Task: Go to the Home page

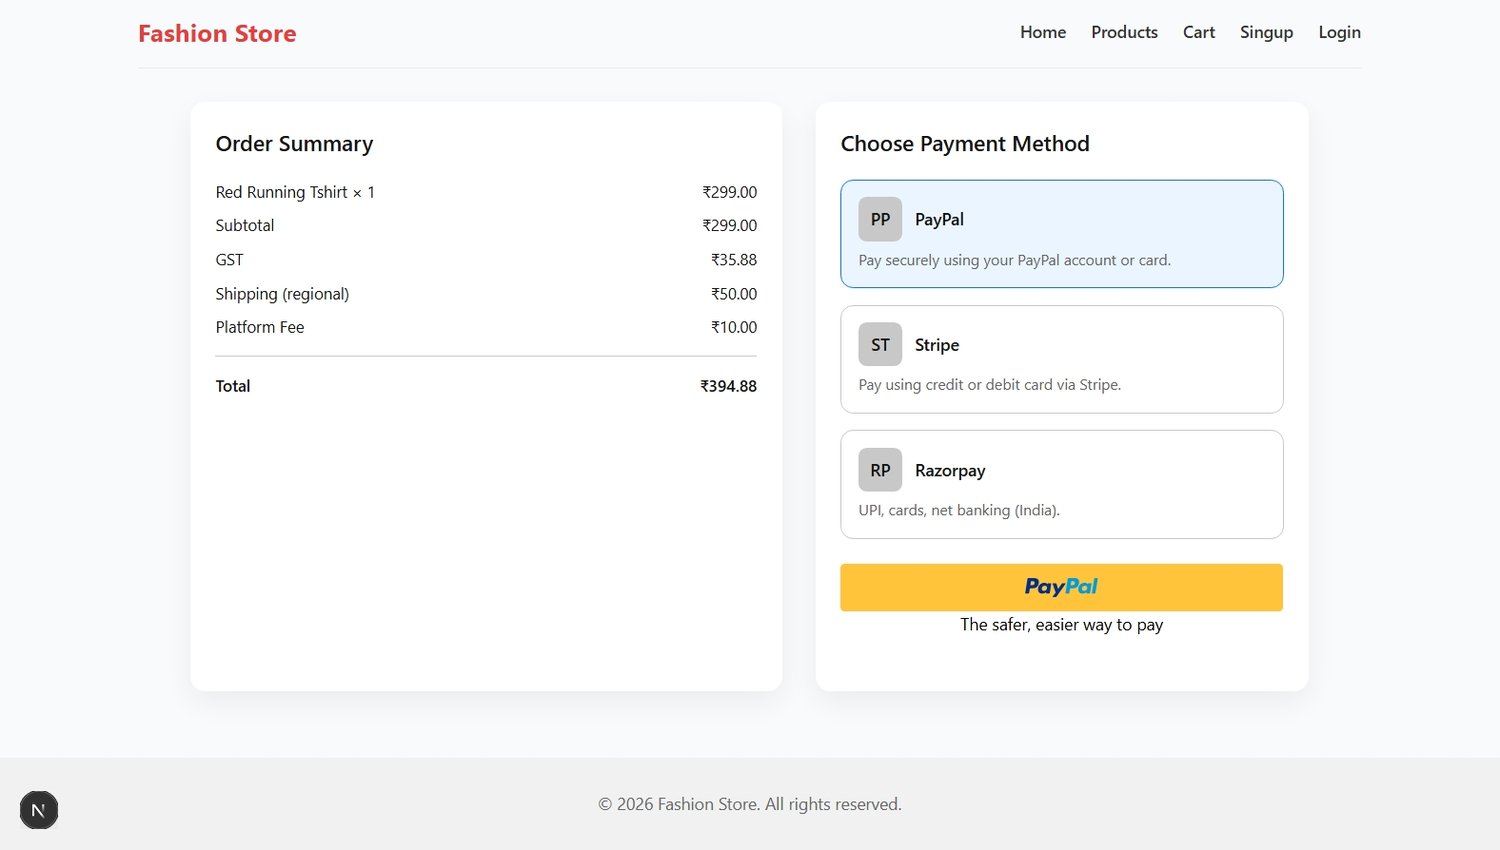Action: (x=1043, y=32)
